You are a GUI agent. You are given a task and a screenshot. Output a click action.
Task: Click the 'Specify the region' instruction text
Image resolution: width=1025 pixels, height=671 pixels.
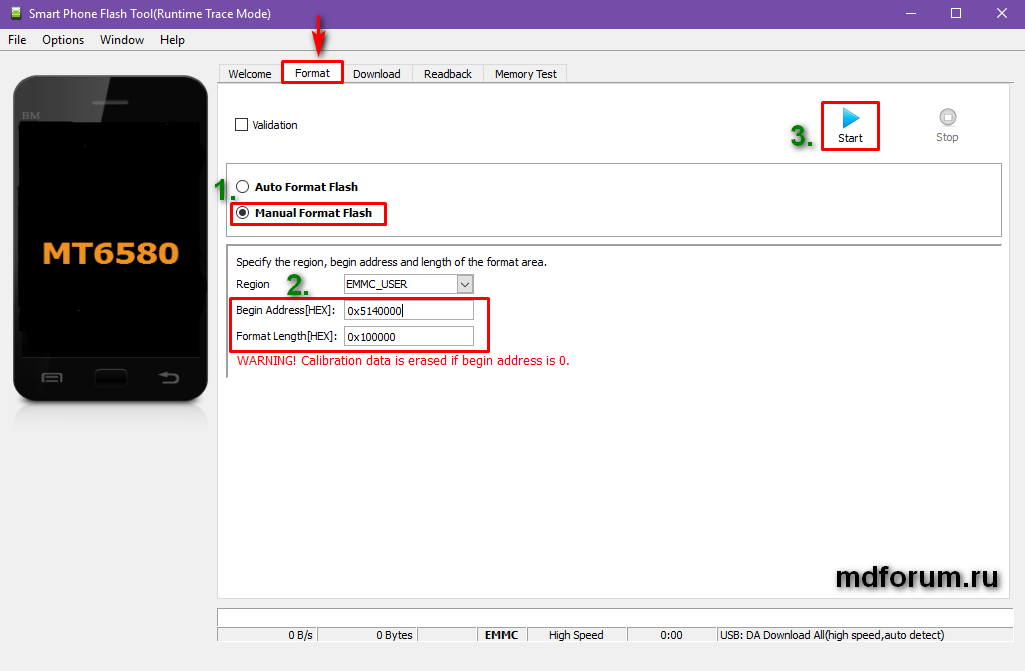391,262
